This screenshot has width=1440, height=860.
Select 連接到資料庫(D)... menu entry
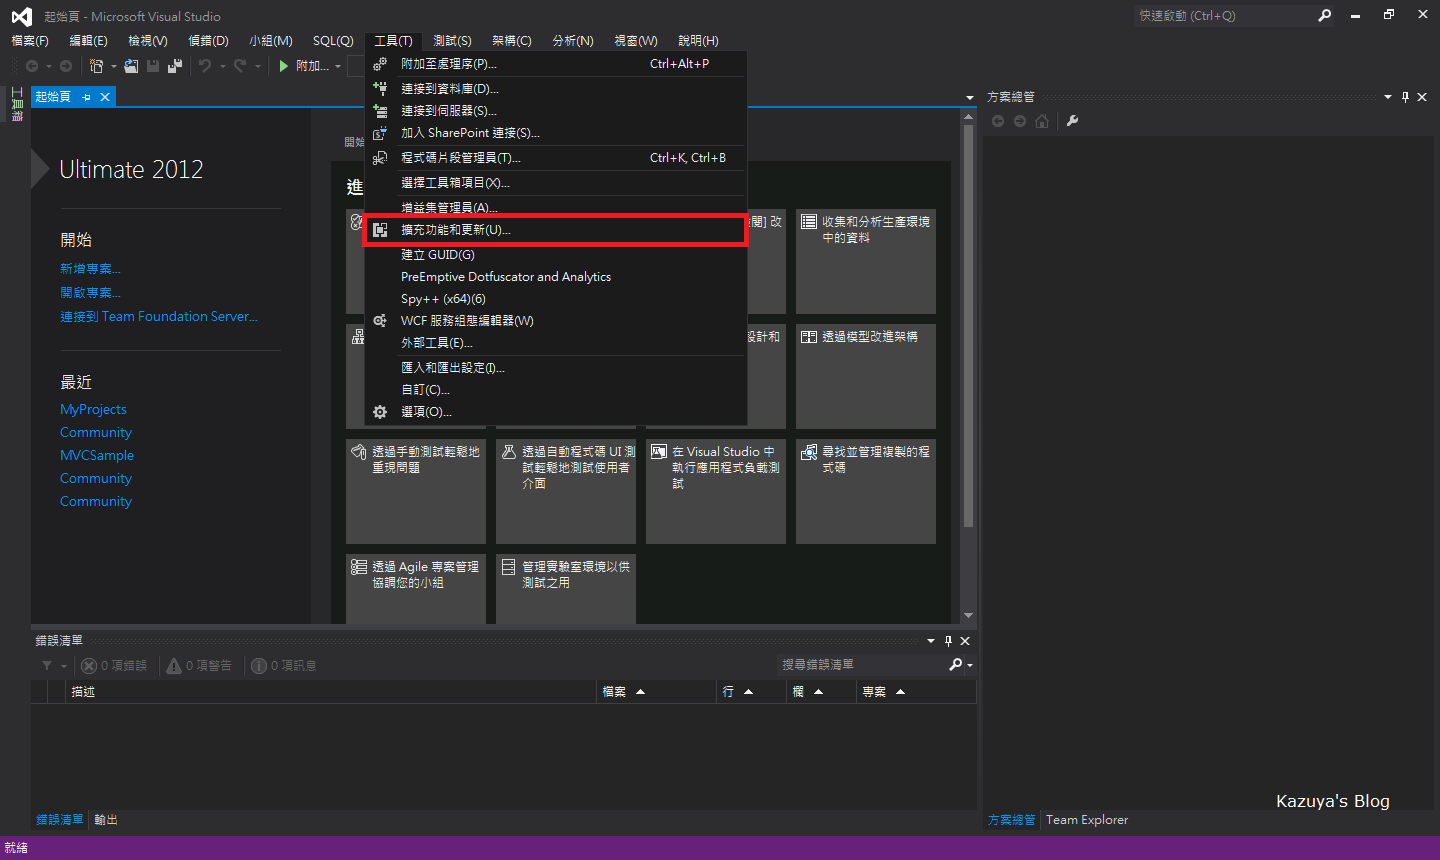[556, 89]
